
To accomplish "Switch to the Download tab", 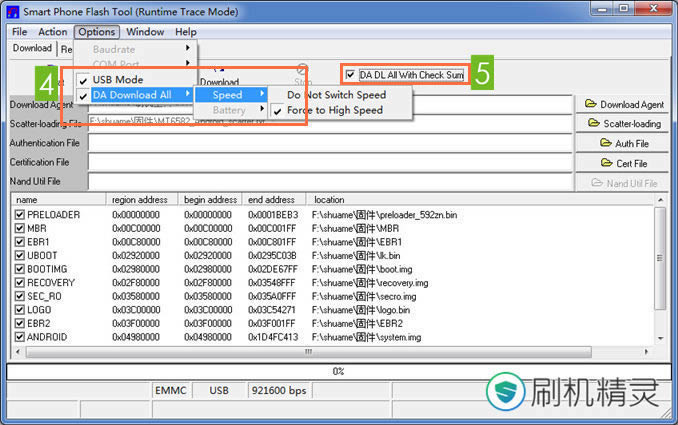I will [32, 48].
